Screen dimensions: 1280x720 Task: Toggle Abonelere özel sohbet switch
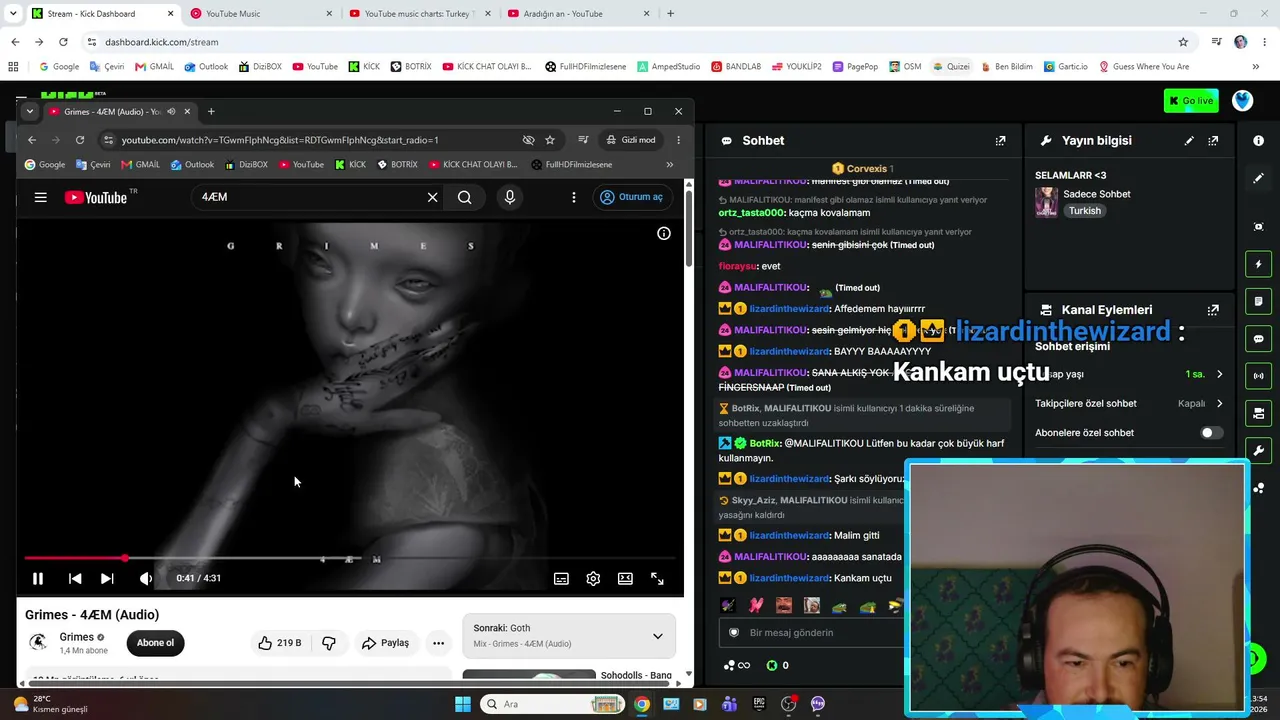pyautogui.click(x=1210, y=433)
